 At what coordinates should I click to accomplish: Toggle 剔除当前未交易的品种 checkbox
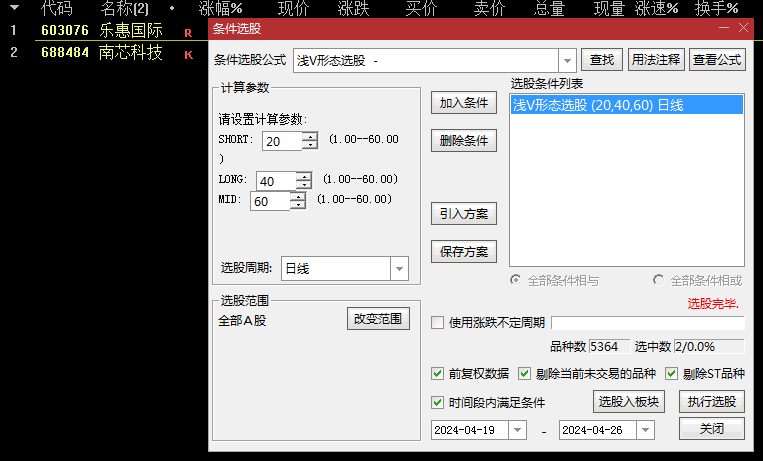525,373
